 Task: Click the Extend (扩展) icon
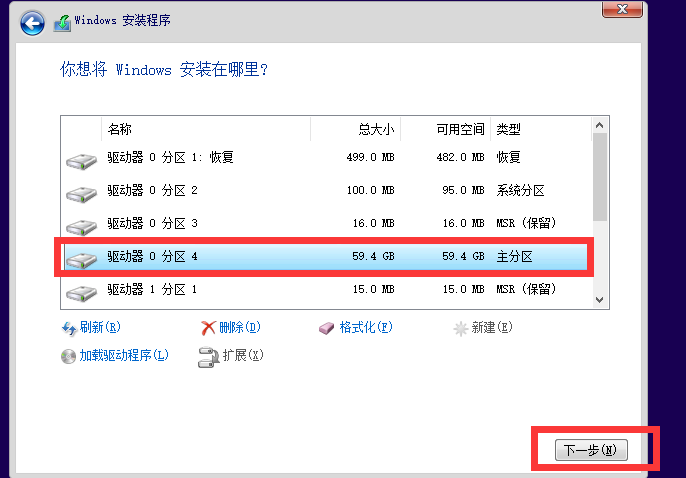pyautogui.click(x=208, y=356)
